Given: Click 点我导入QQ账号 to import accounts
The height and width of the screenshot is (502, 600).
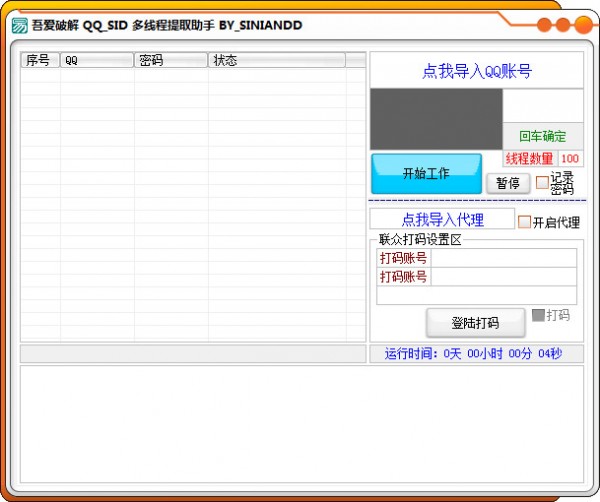Looking at the screenshot, I should (x=476, y=71).
